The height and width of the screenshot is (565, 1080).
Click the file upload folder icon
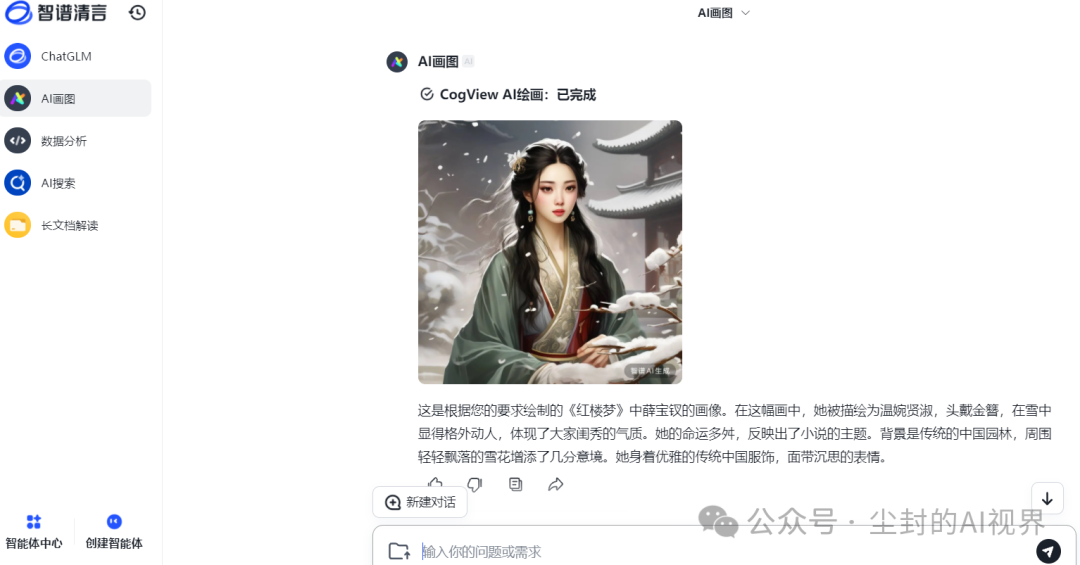click(399, 551)
